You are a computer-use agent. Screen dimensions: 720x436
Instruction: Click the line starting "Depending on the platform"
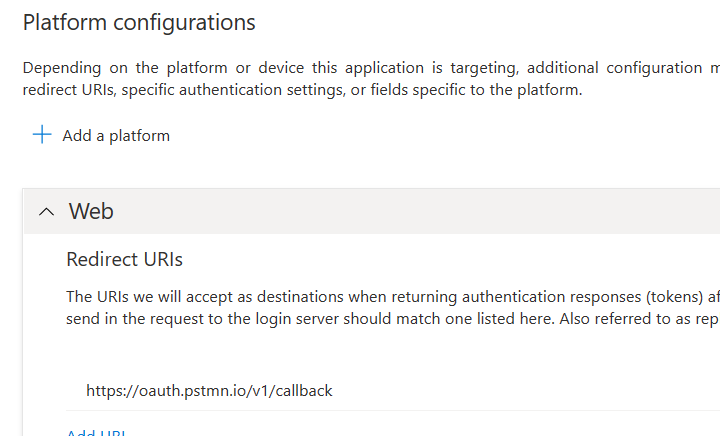pyautogui.click(x=360, y=68)
